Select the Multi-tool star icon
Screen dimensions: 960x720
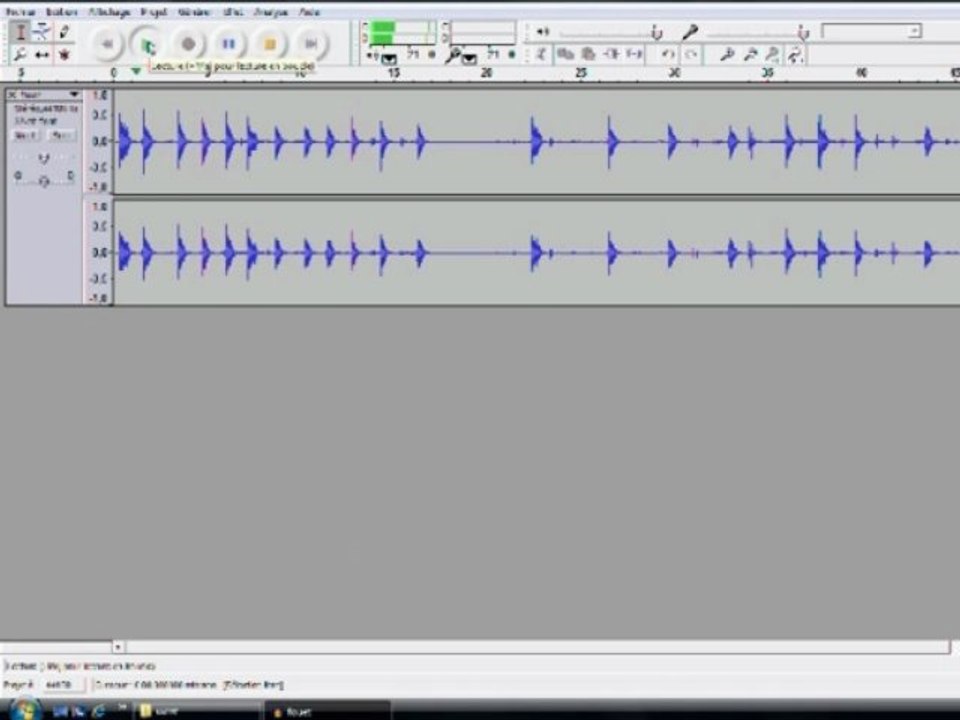click(64, 54)
